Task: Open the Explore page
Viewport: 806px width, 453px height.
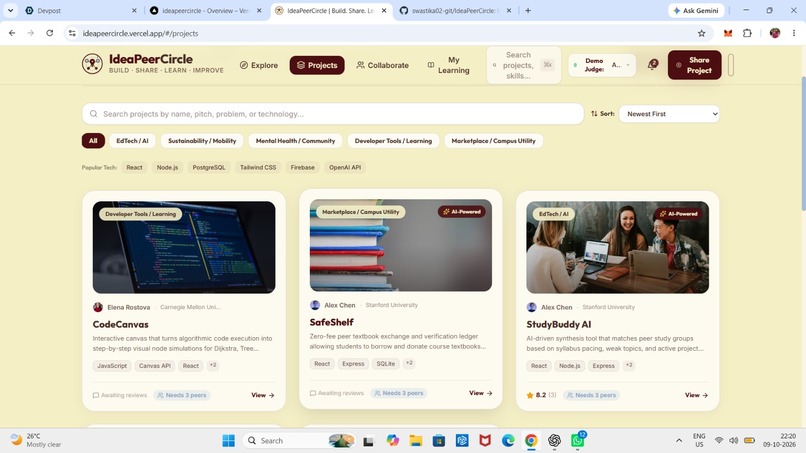Action: [x=259, y=65]
